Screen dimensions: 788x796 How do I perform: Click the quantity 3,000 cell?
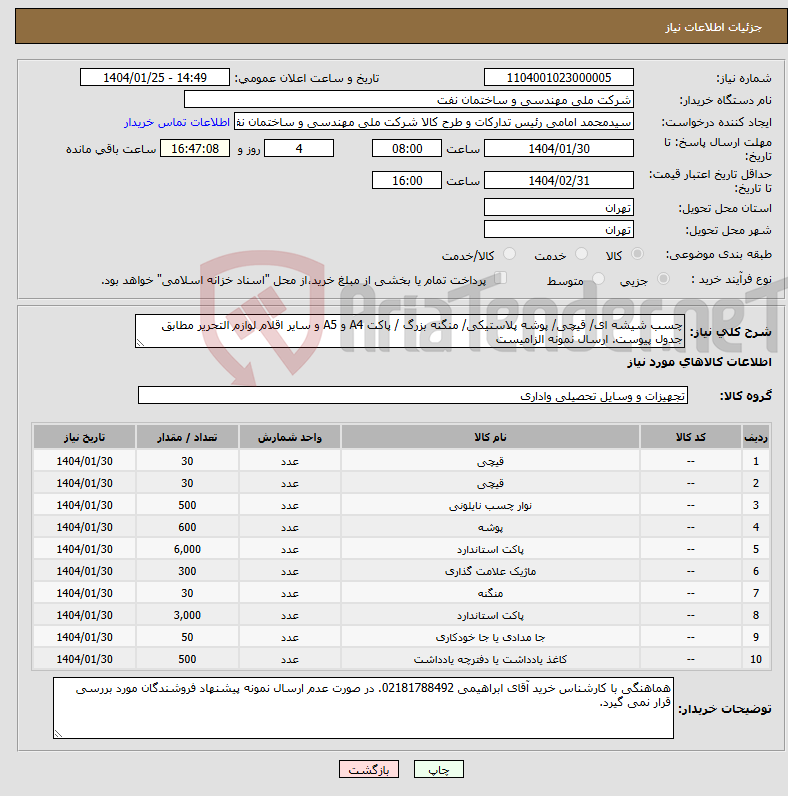(187, 615)
